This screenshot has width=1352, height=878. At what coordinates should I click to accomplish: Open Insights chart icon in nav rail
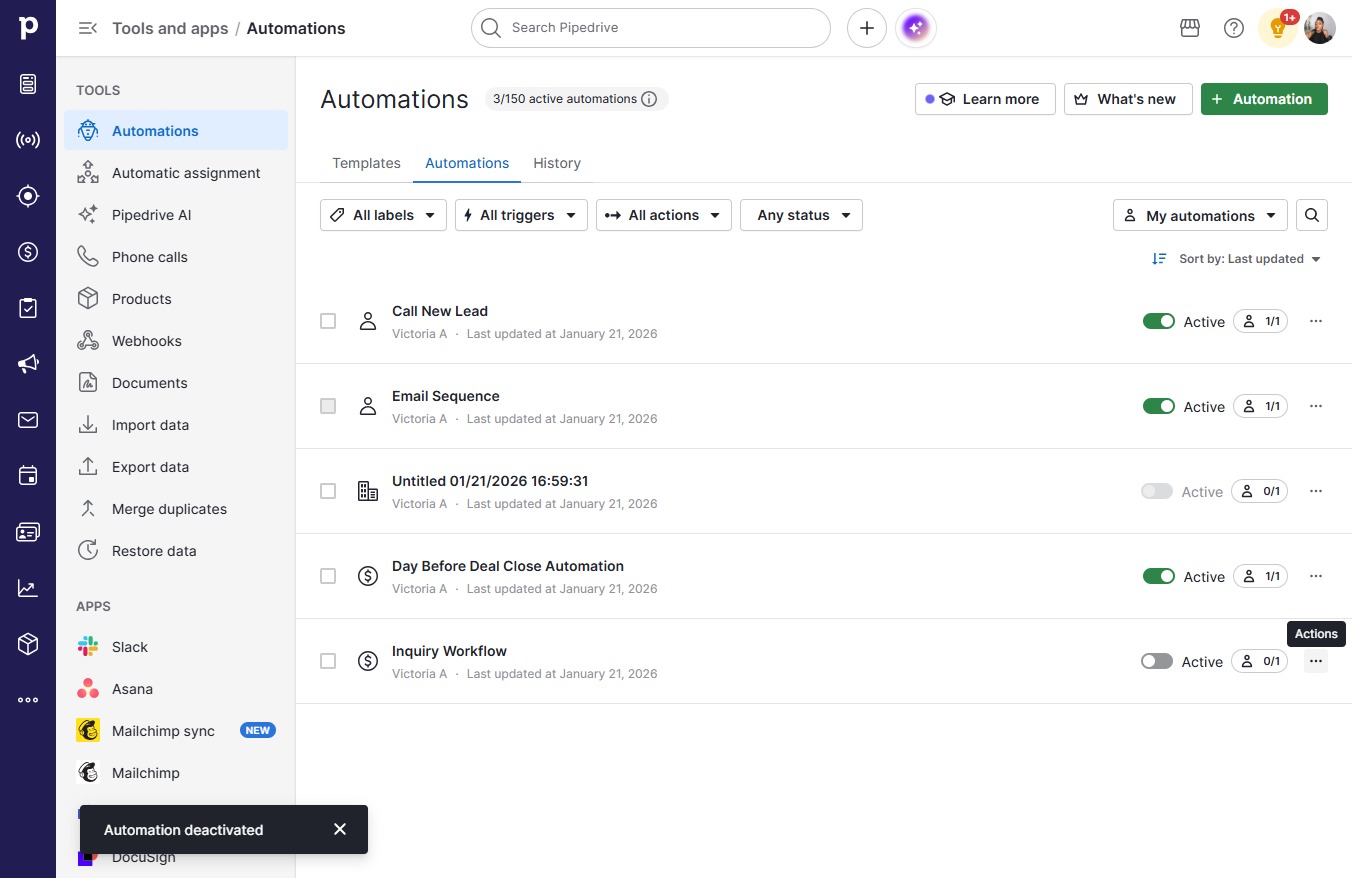coord(28,588)
